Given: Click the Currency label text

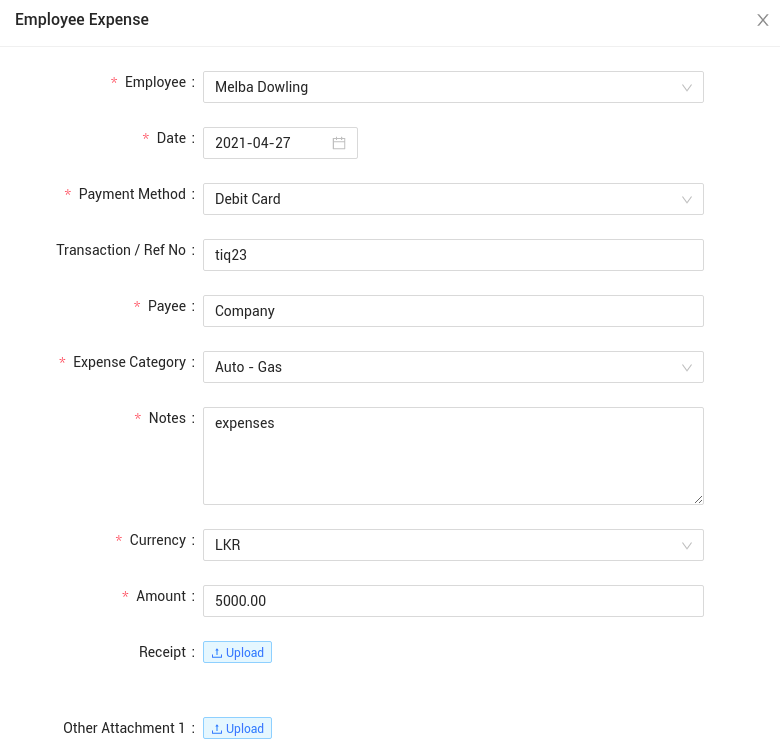Looking at the screenshot, I should (x=158, y=540).
